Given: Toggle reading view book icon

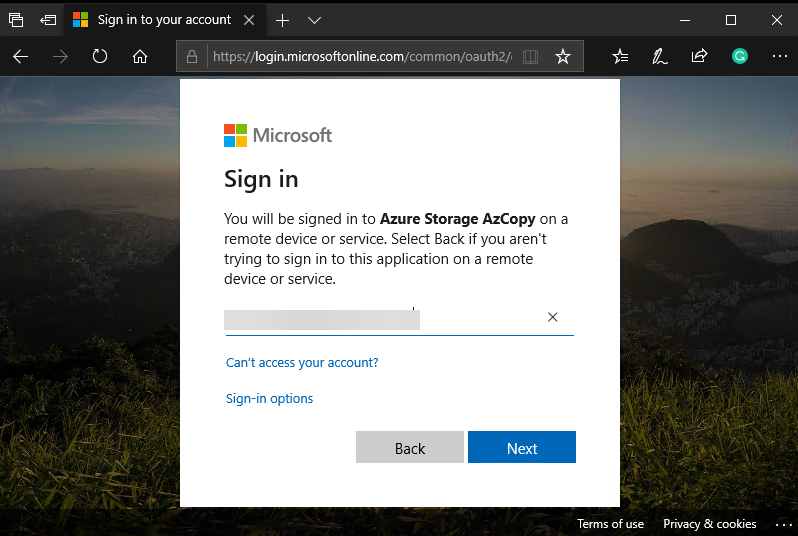Looking at the screenshot, I should point(530,57).
